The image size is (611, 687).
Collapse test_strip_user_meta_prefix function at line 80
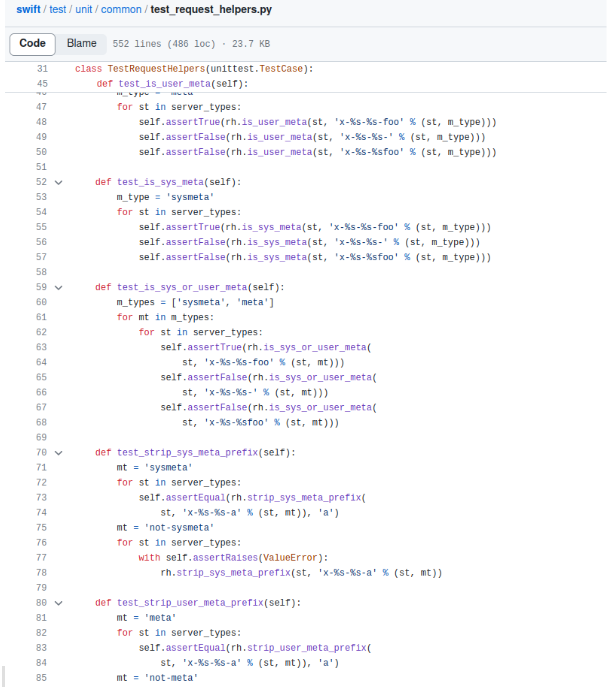58,603
